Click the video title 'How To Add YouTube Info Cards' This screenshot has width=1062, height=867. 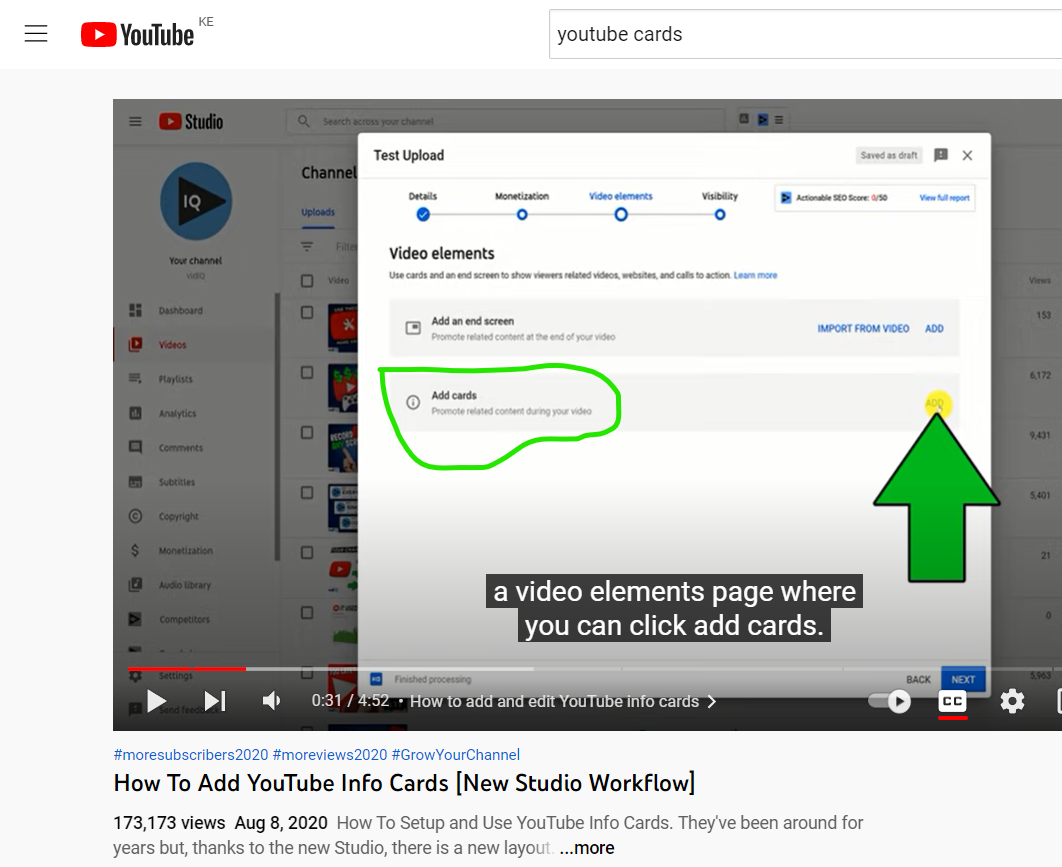404,783
